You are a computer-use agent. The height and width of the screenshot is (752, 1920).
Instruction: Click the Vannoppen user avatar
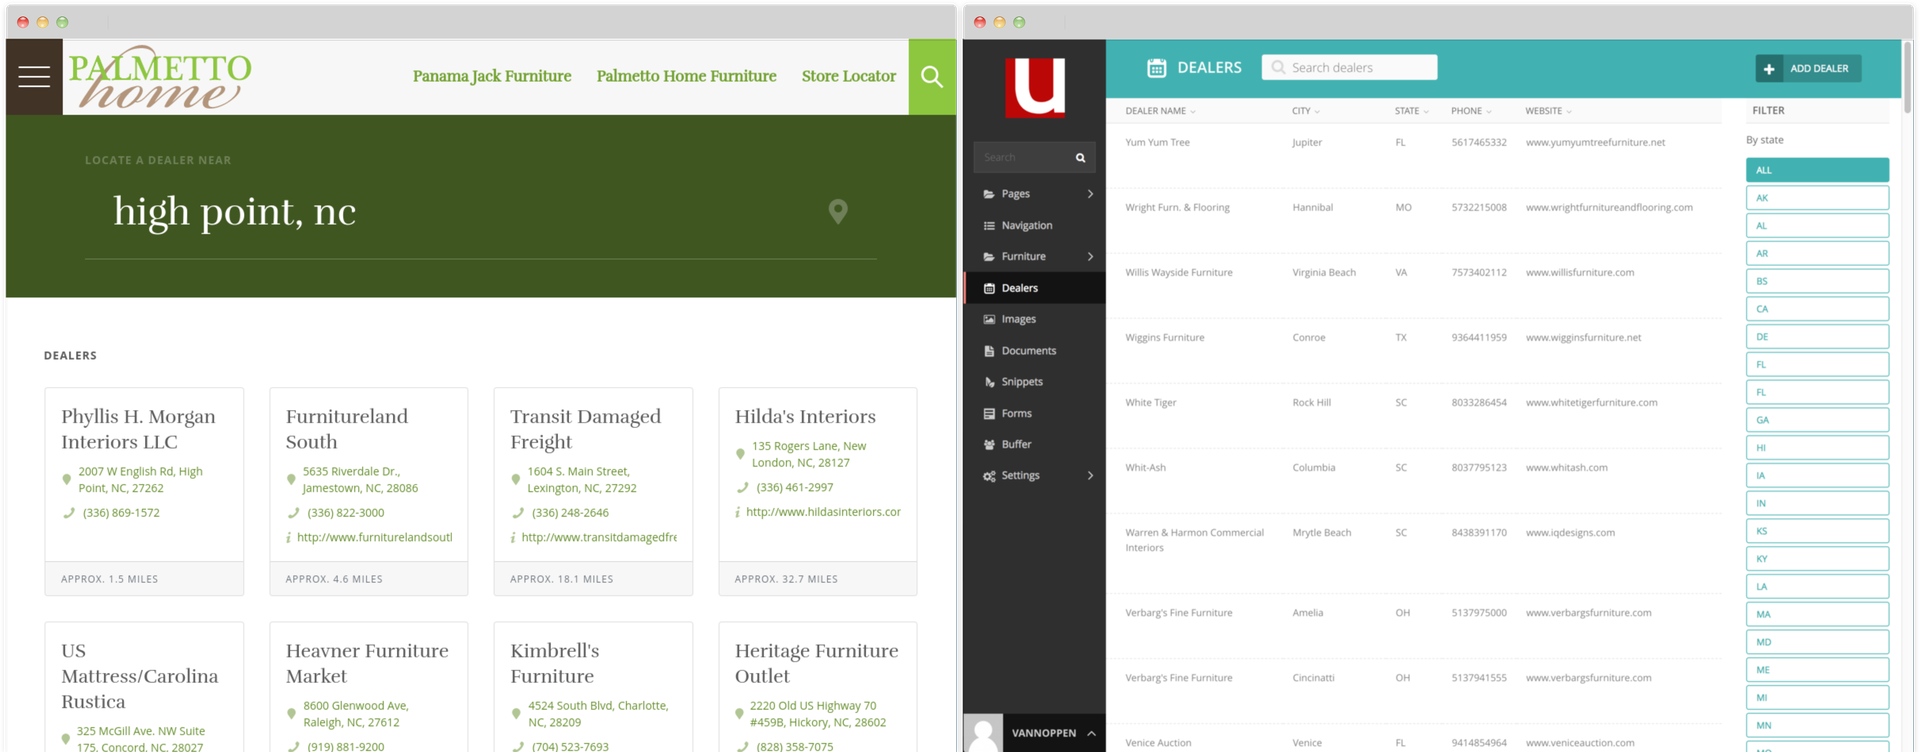[x=984, y=733]
